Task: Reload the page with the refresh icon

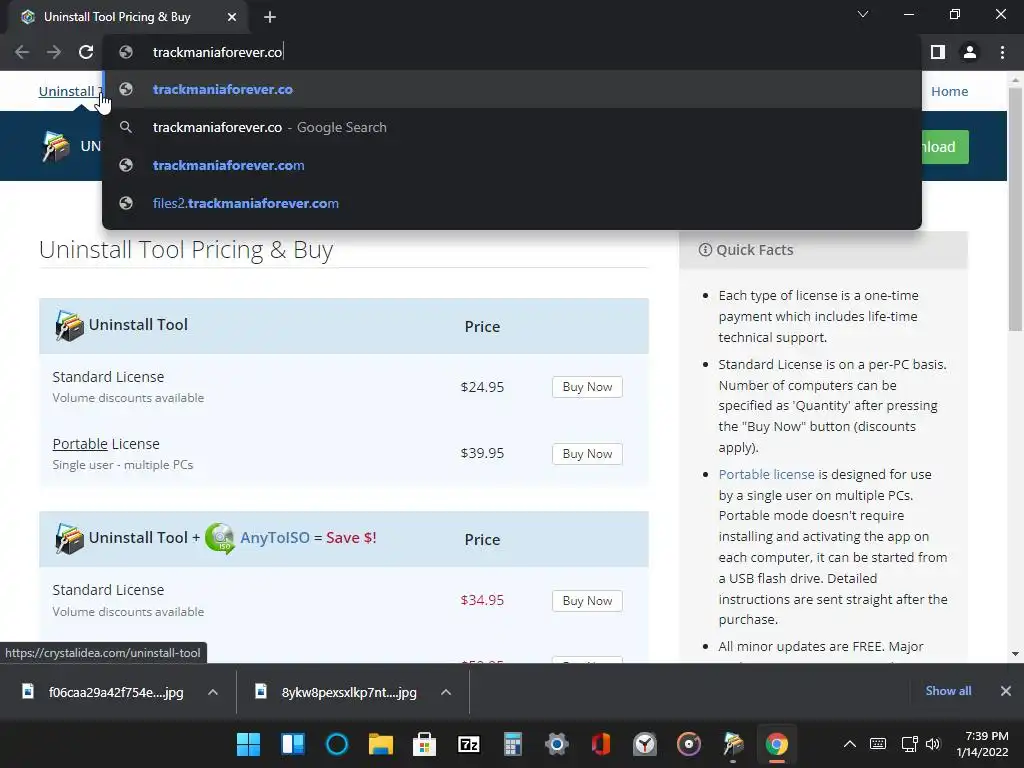Action: (x=86, y=52)
